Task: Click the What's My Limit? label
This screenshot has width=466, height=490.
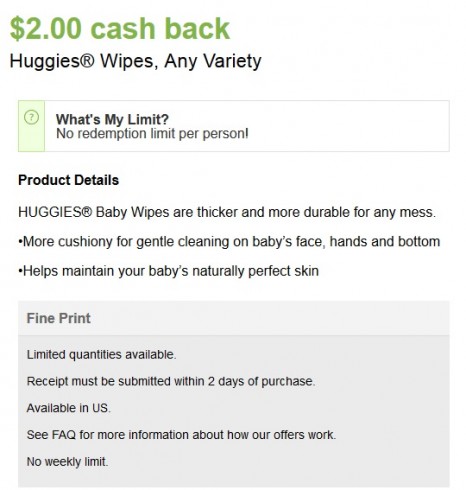Action: tap(112, 119)
